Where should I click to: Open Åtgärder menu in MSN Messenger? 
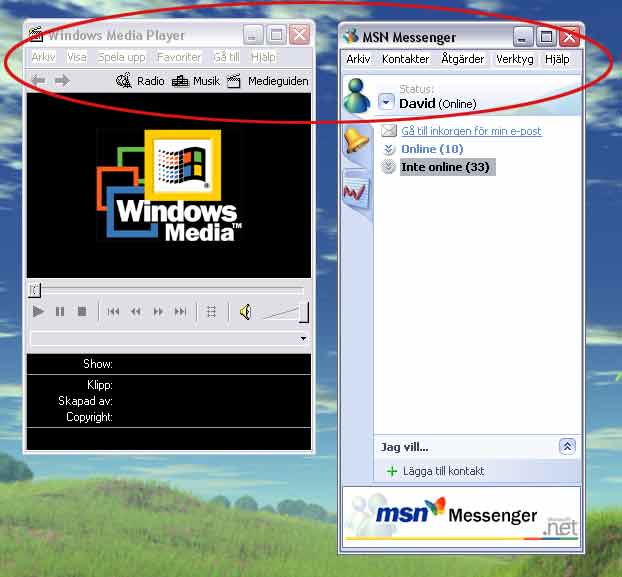463,59
